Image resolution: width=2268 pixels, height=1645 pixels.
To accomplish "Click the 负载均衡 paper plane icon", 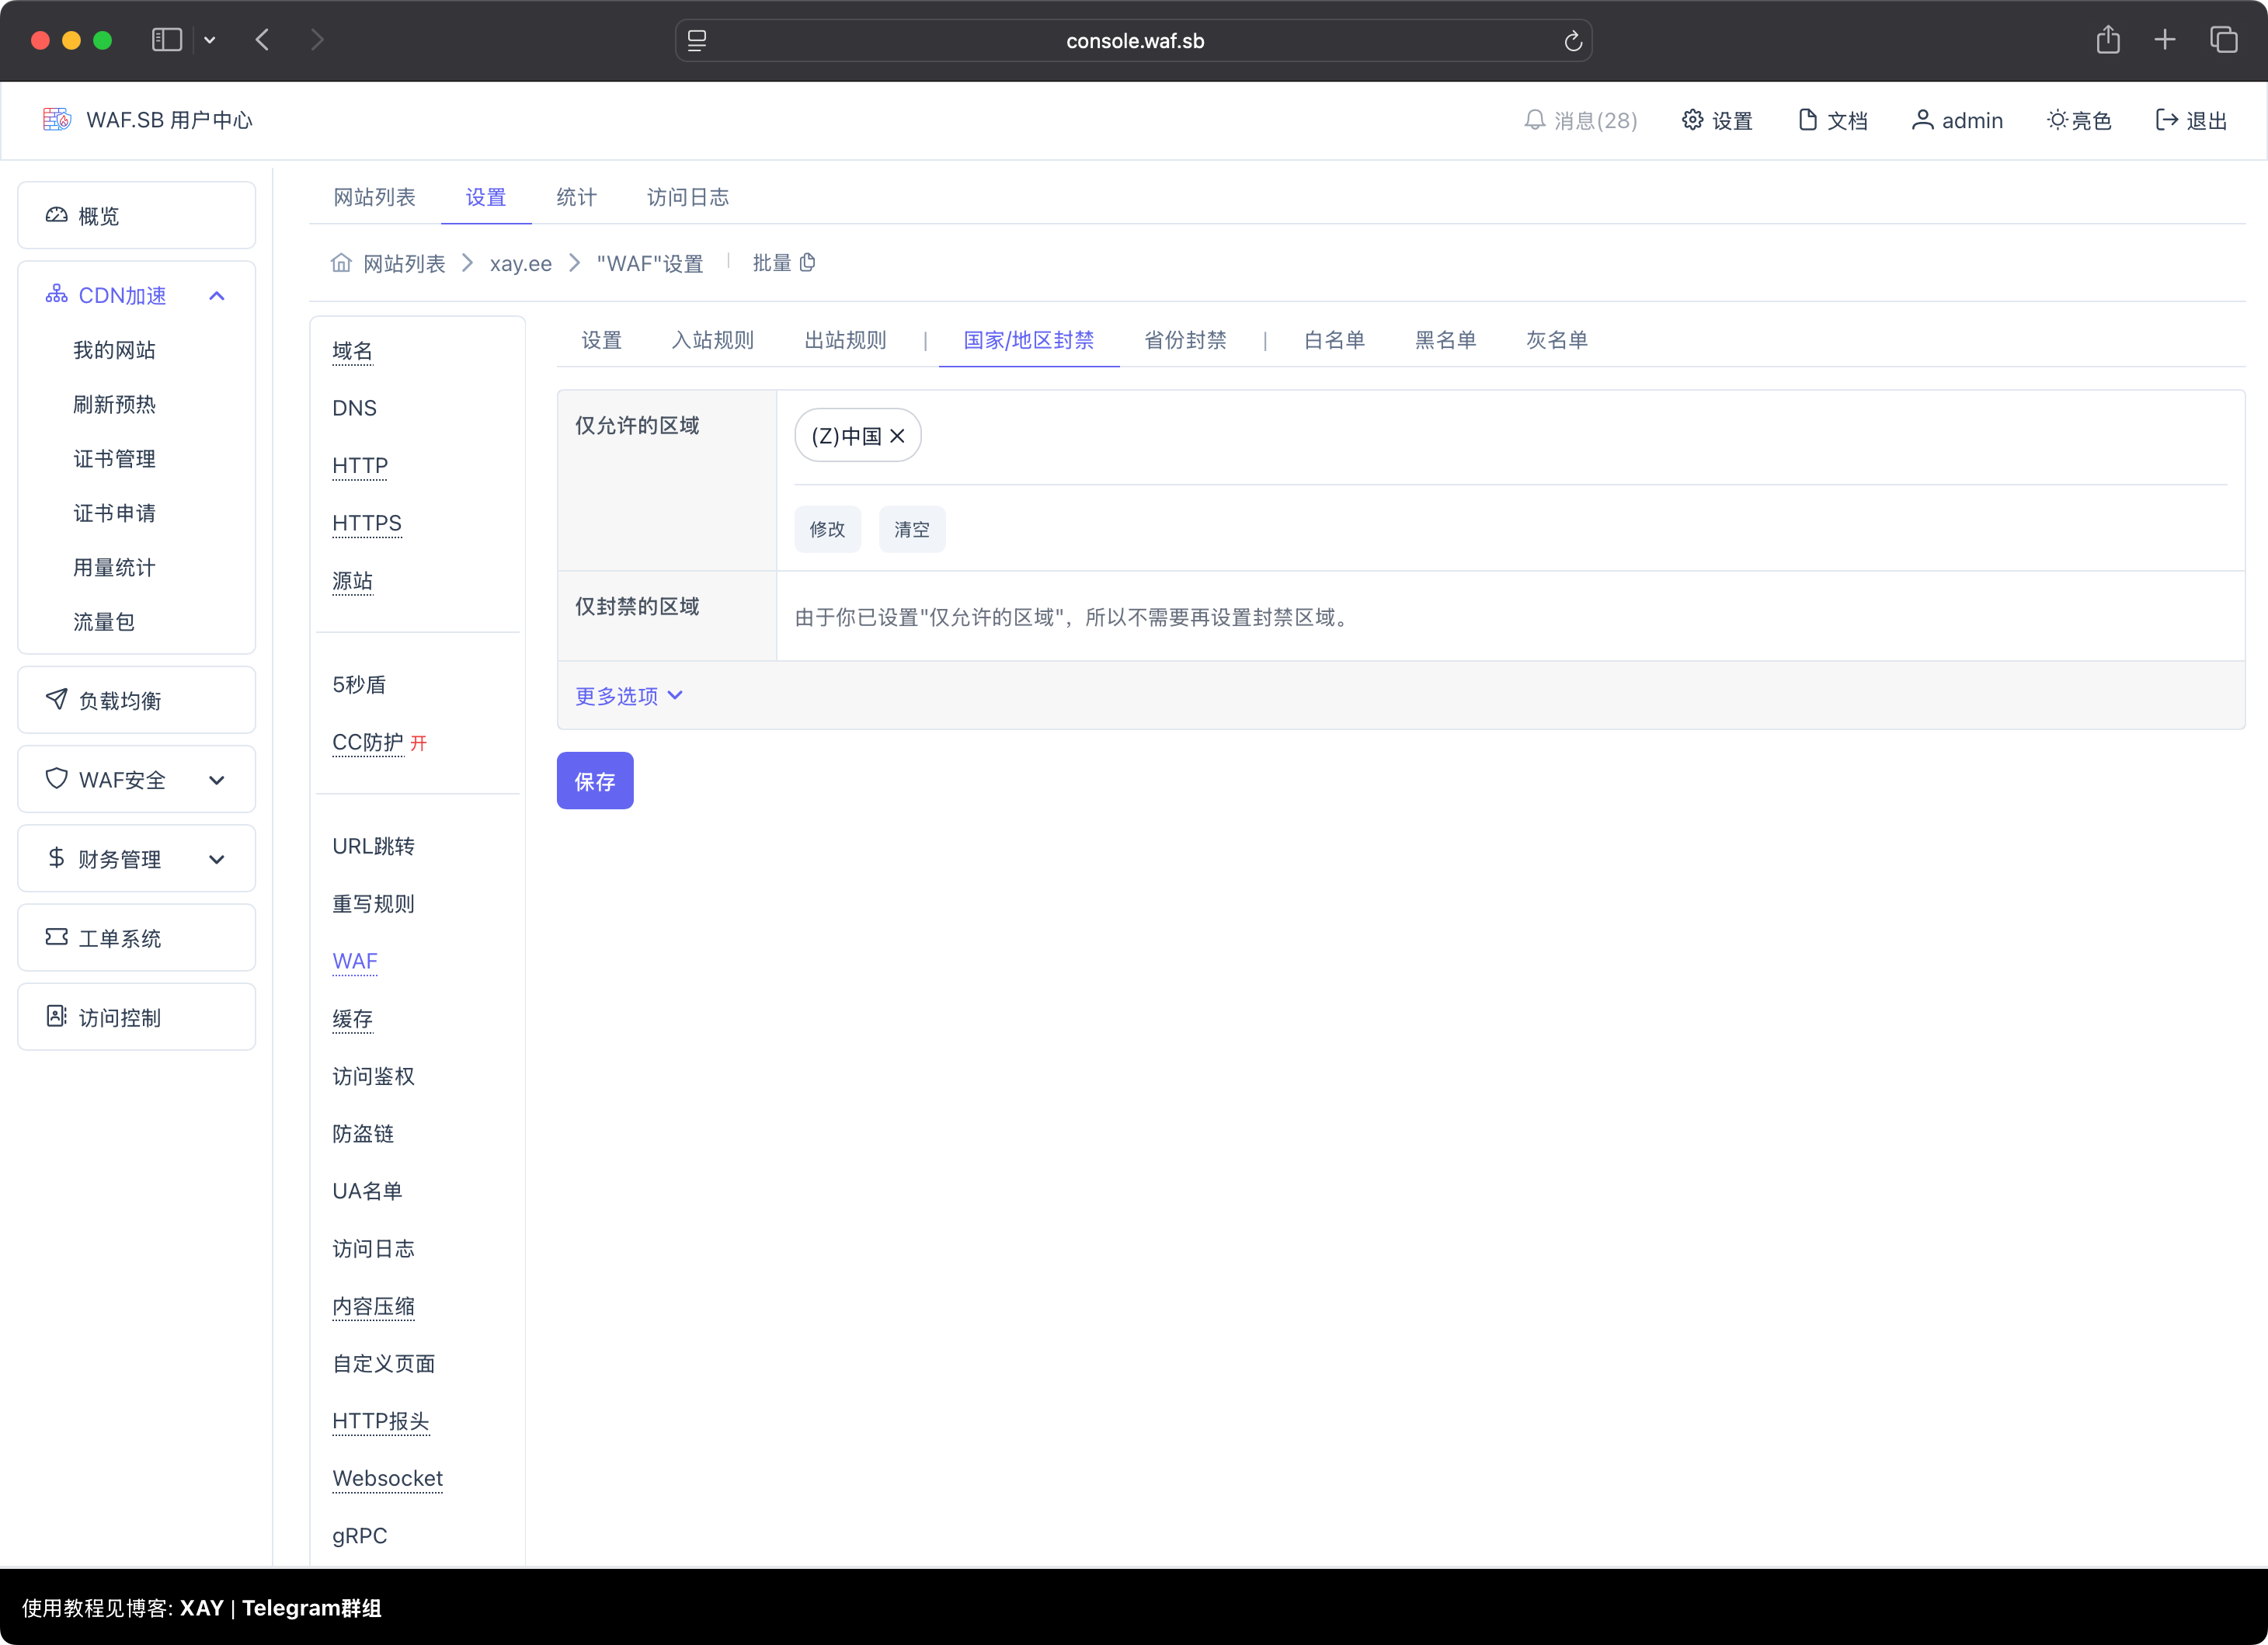I will point(57,699).
